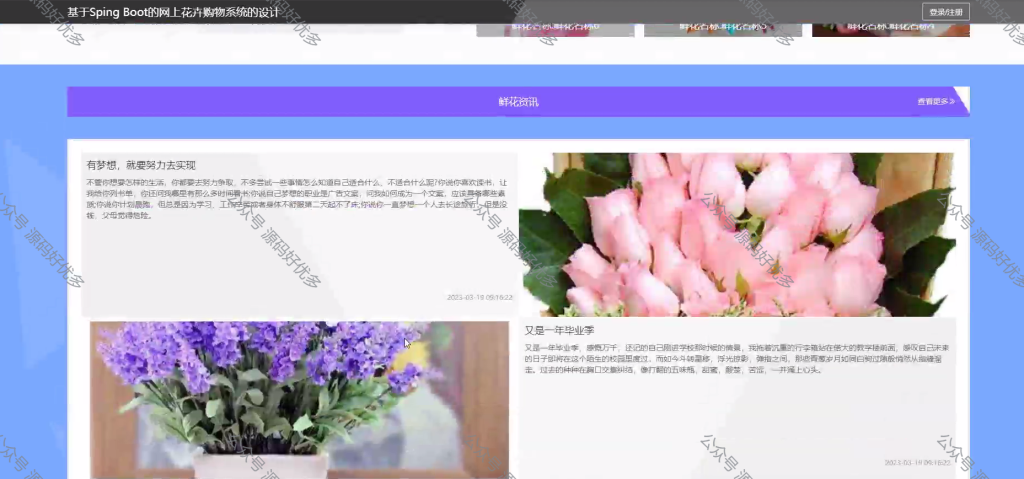The width and height of the screenshot is (1024, 479).
Task: Open article 有梦想，就要努力去实现
Action: point(141,165)
